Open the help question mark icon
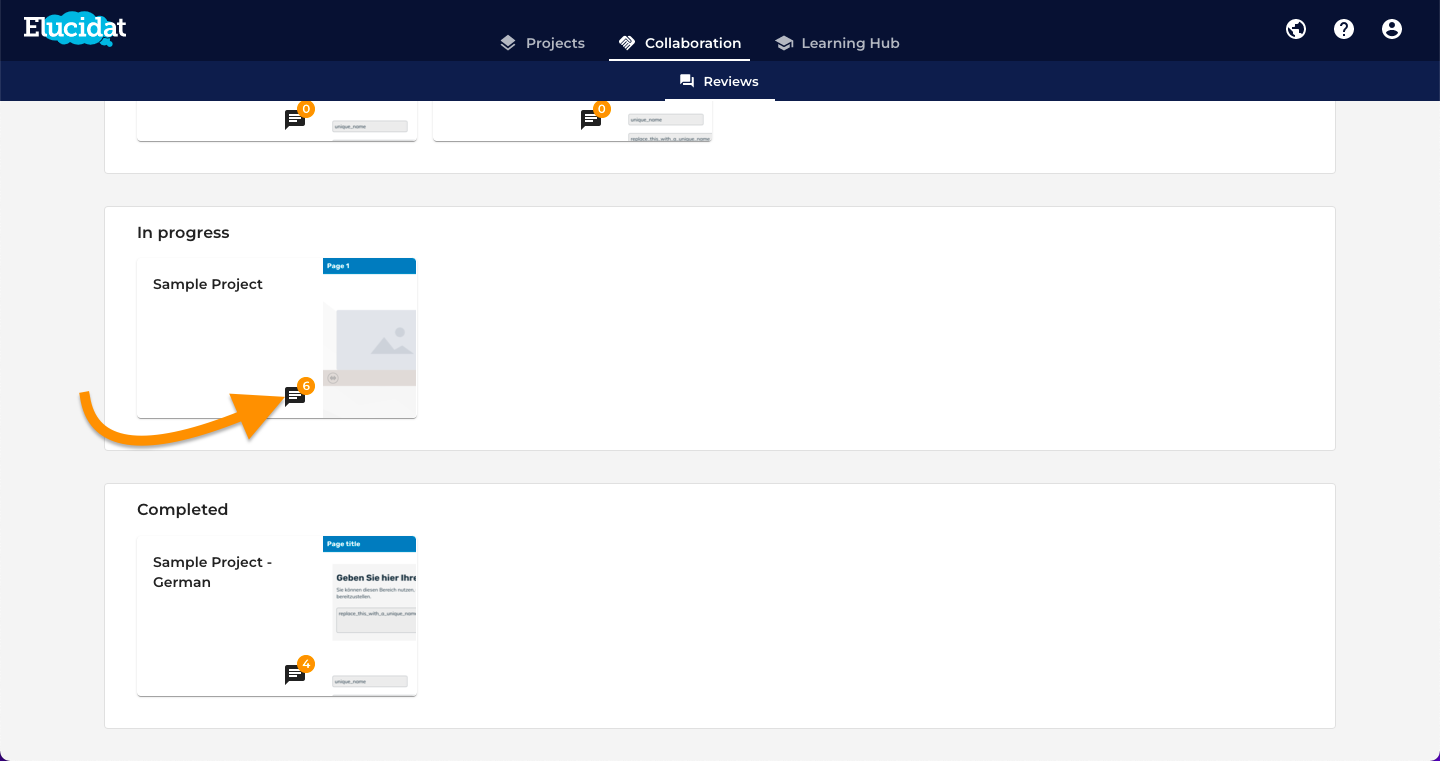The height and width of the screenshot is (761, 1440). coord(1344,29)
